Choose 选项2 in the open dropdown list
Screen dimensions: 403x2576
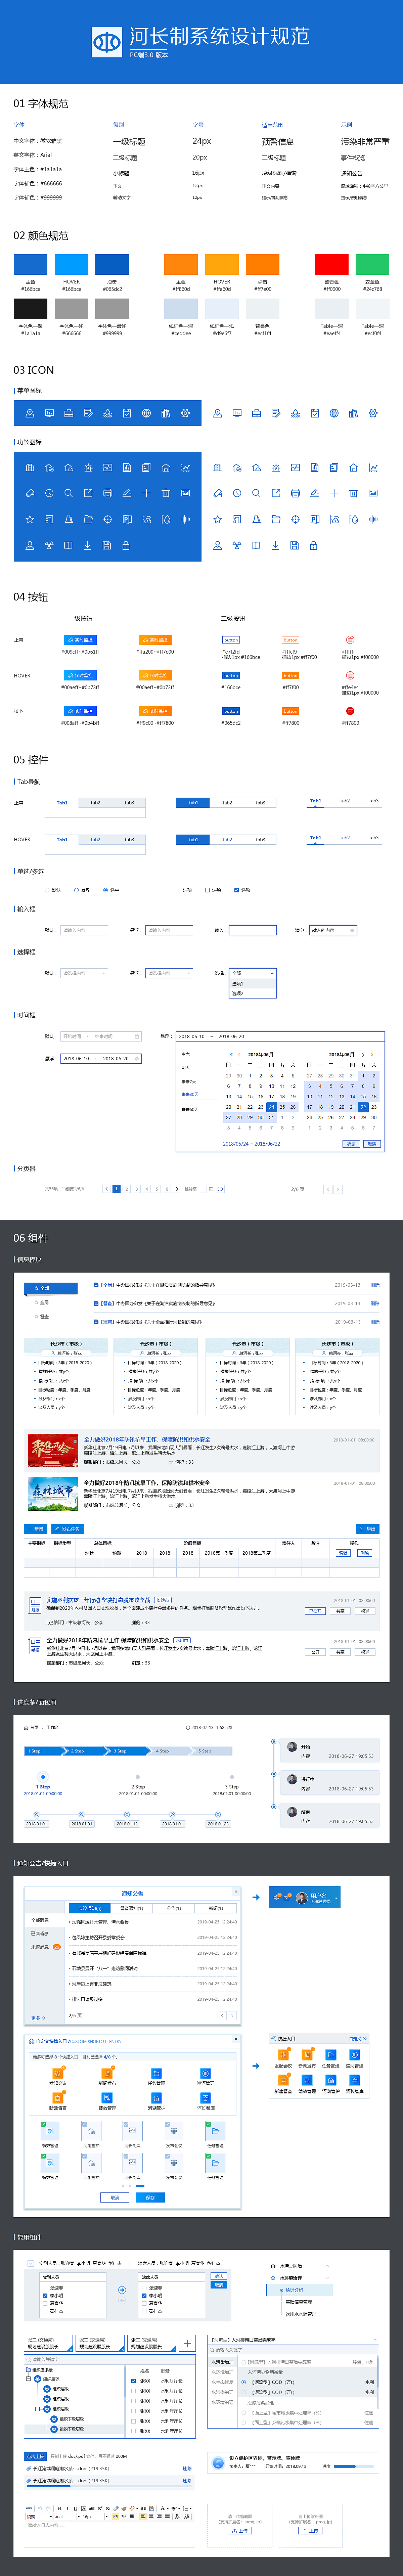pyautogui.click(x=253, y=994)
